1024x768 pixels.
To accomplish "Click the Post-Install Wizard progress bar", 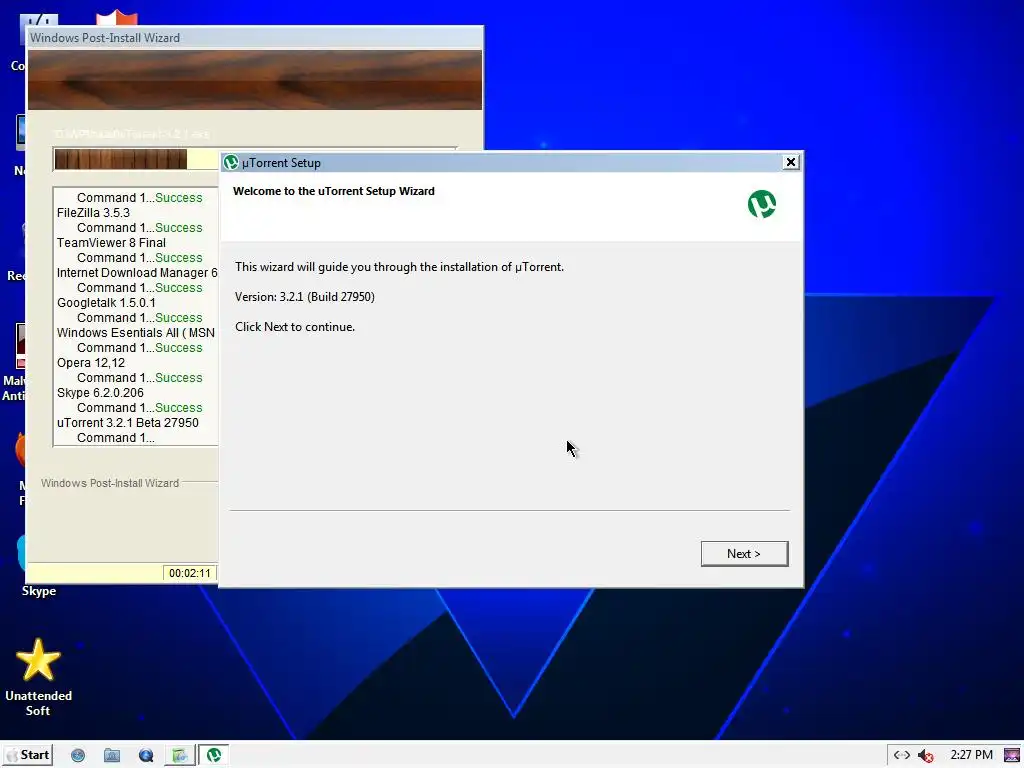I will tap(136, 159).
